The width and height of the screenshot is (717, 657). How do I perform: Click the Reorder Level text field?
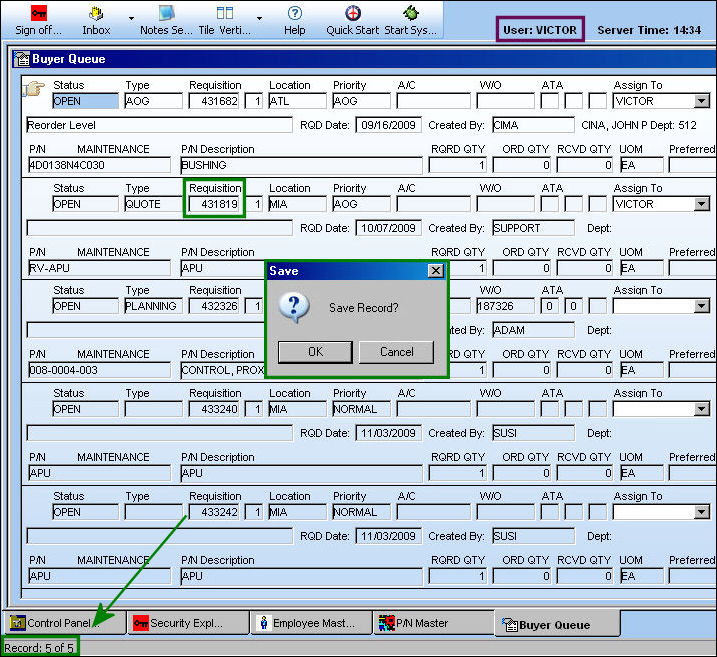click(159, 125)
